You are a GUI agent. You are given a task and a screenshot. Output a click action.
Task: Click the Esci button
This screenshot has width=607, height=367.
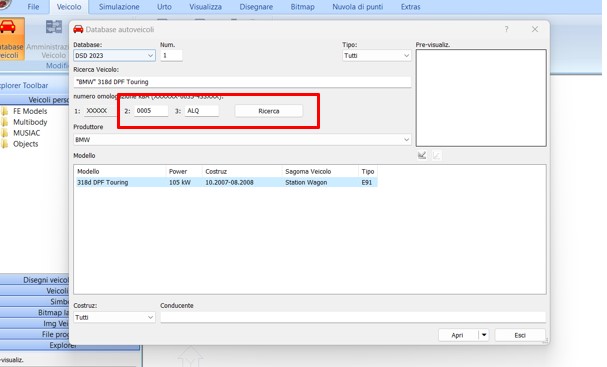[x=520, y=335]
